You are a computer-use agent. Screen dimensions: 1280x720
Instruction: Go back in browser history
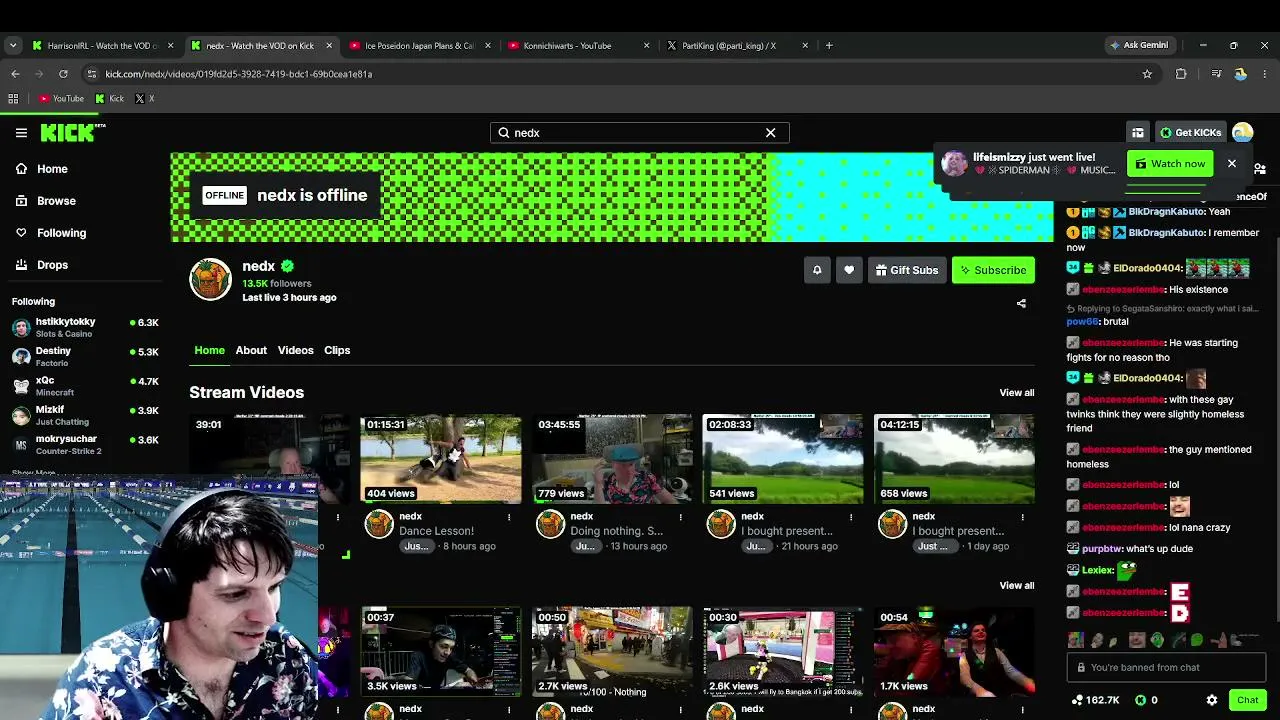pos(15,74)
